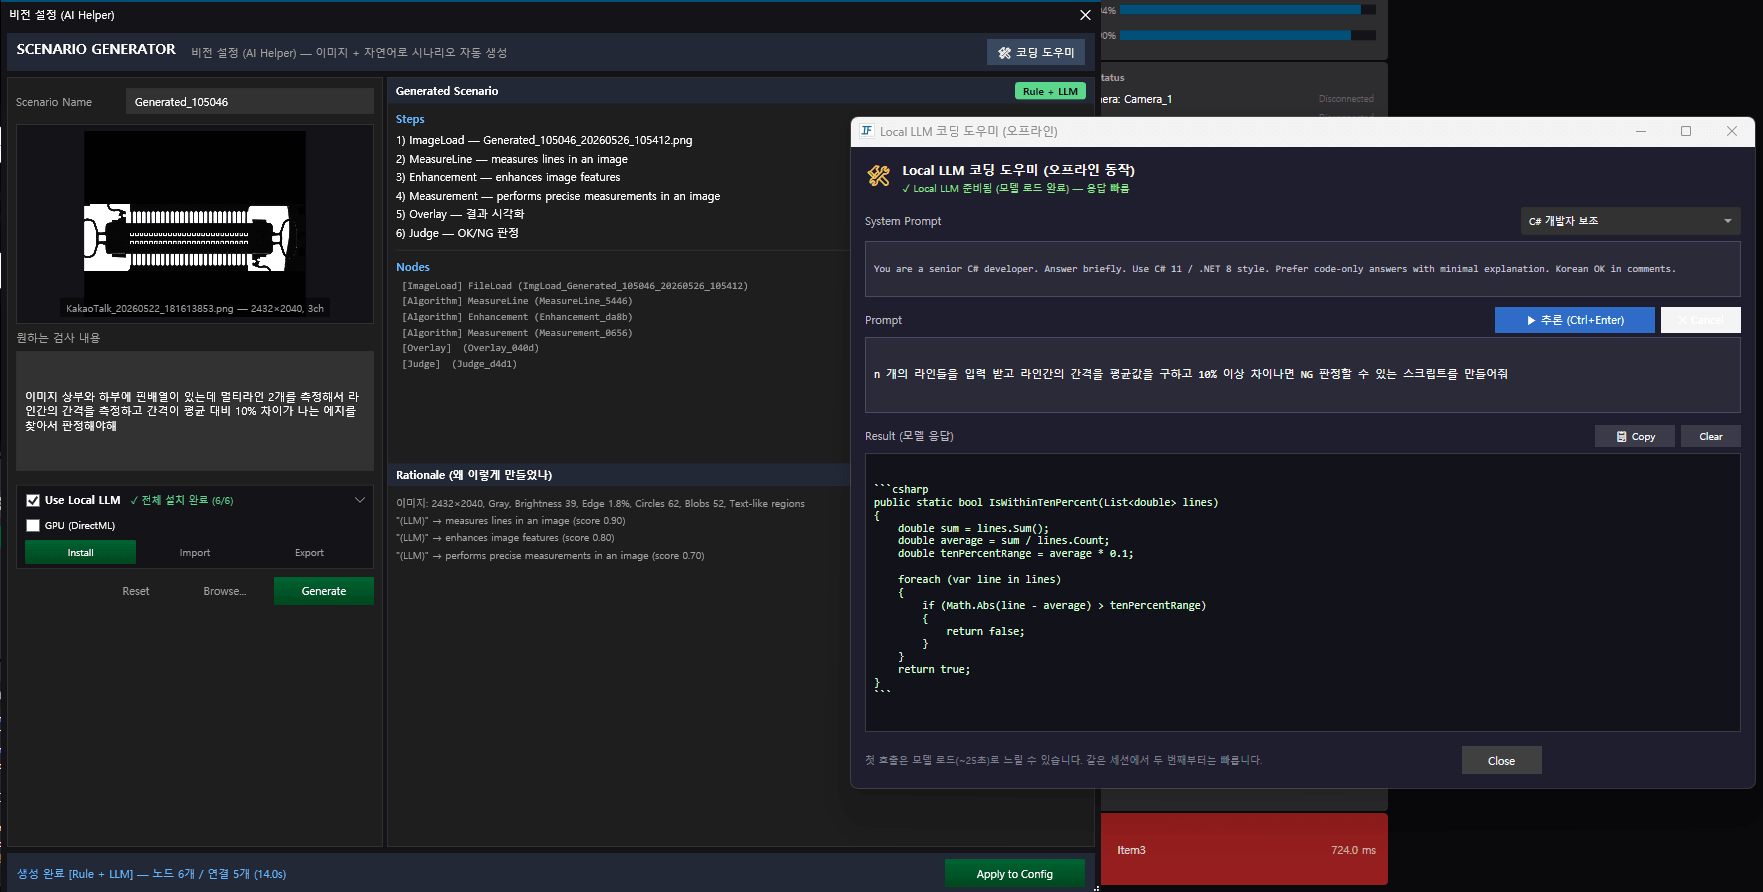Open the 코딩 도우미 wrench-icon button
This screenshot has width=1763, height=892.
(1035, 52)
